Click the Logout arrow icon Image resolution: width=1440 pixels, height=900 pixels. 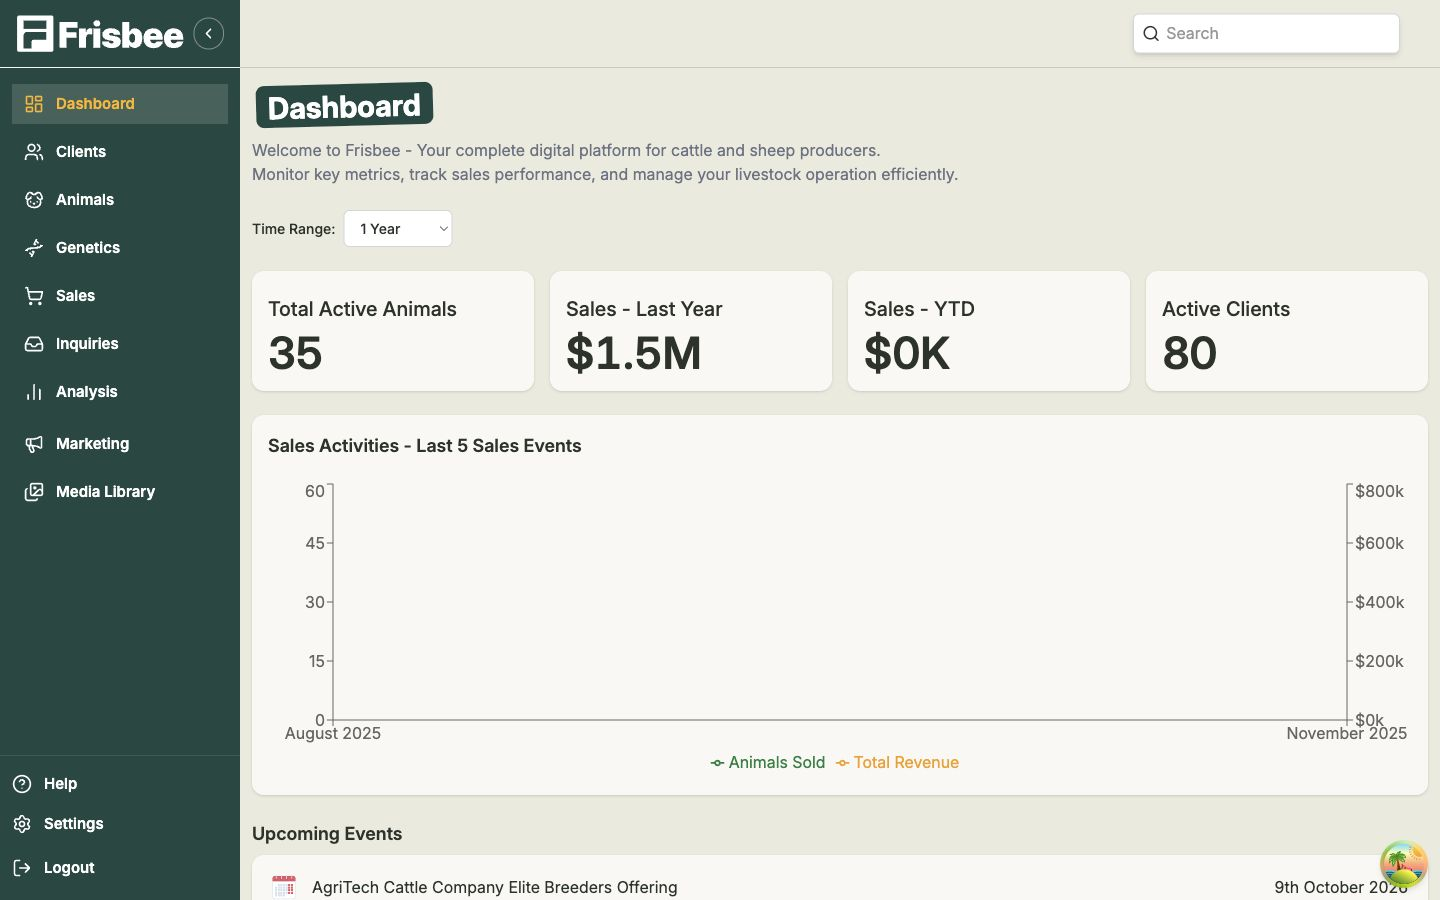tap(22, 868)
